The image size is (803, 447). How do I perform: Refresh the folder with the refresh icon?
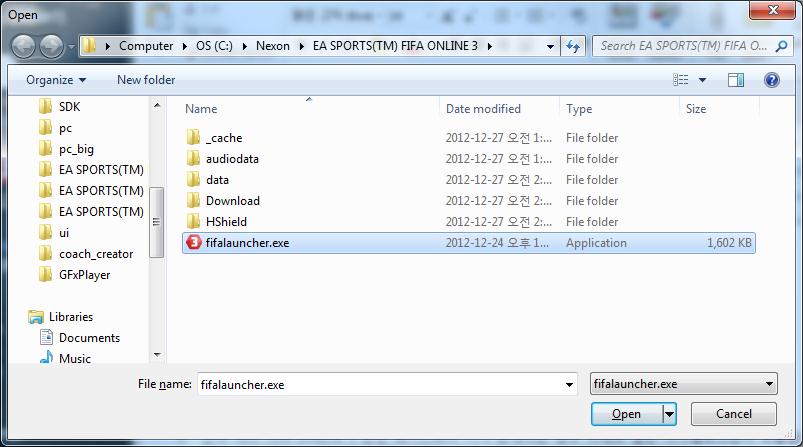pyautogui.click(x=573, y=46)
